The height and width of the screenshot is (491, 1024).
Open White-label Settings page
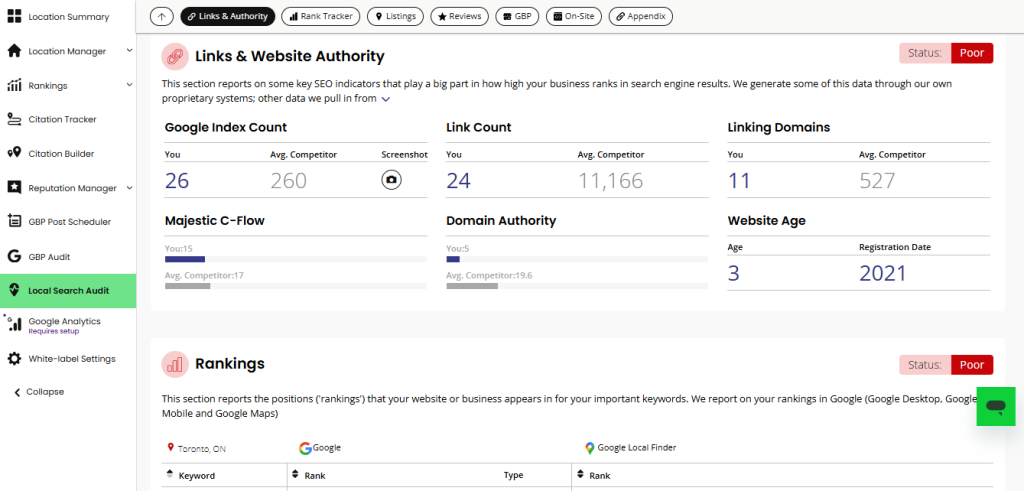[x=72, y=358]
